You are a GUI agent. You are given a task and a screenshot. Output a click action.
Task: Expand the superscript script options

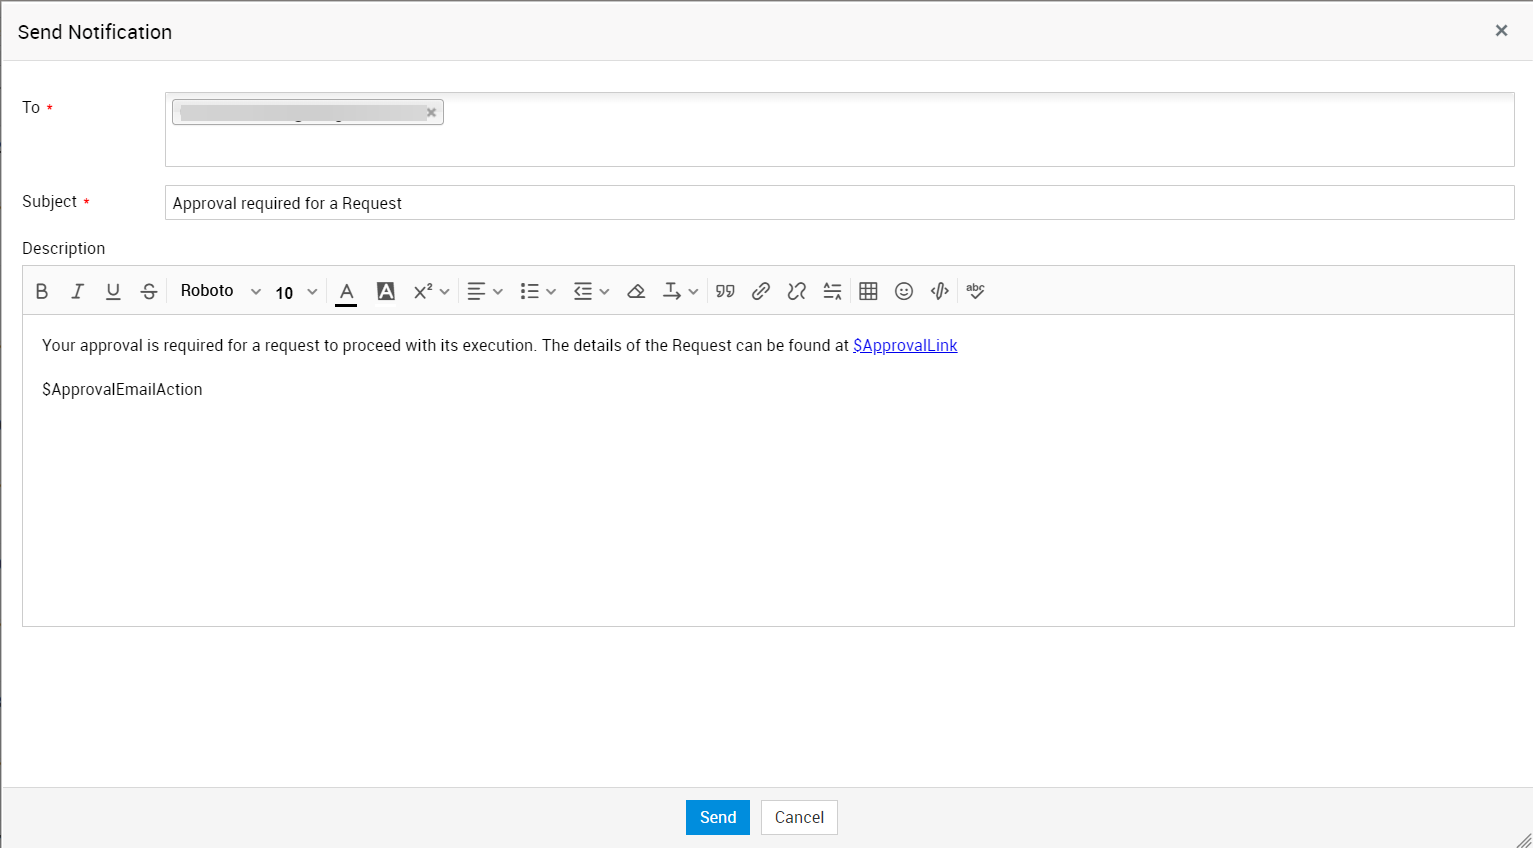click(431, 291)
